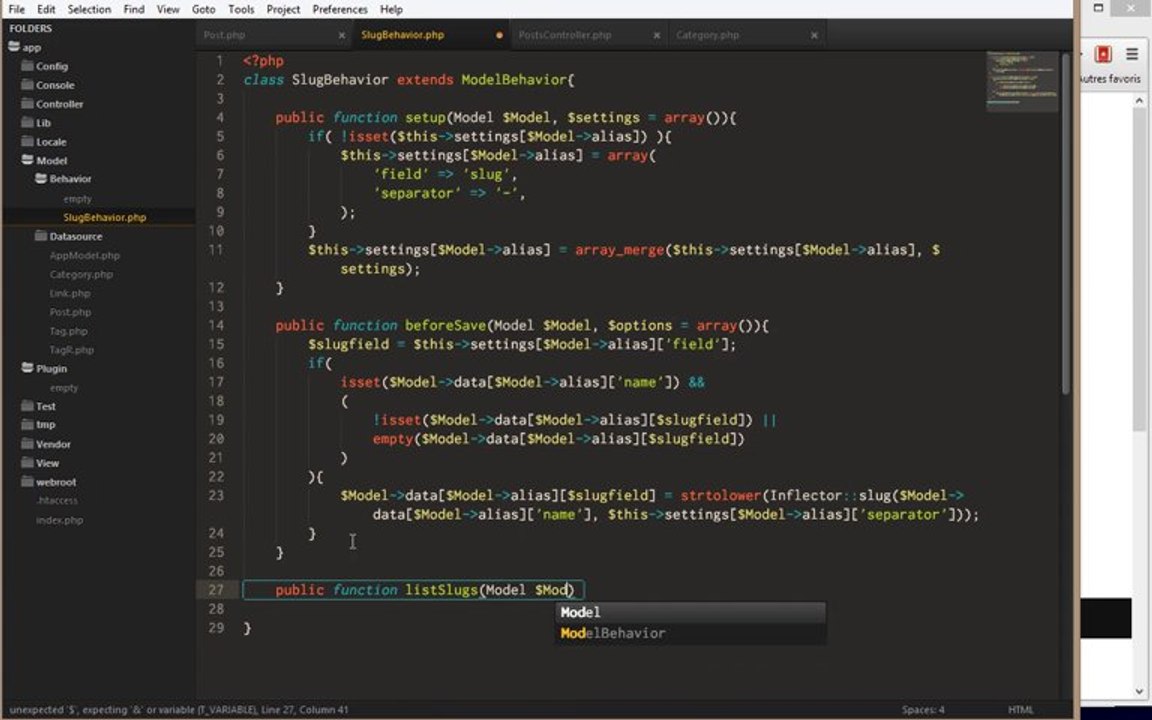Expand the Config folder
Screen dimensions: 1152x720
pyautogui.click(x=45, y=66)
